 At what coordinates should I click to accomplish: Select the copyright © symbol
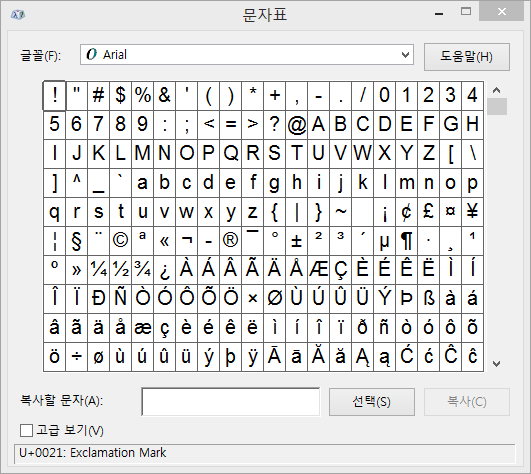121,241
